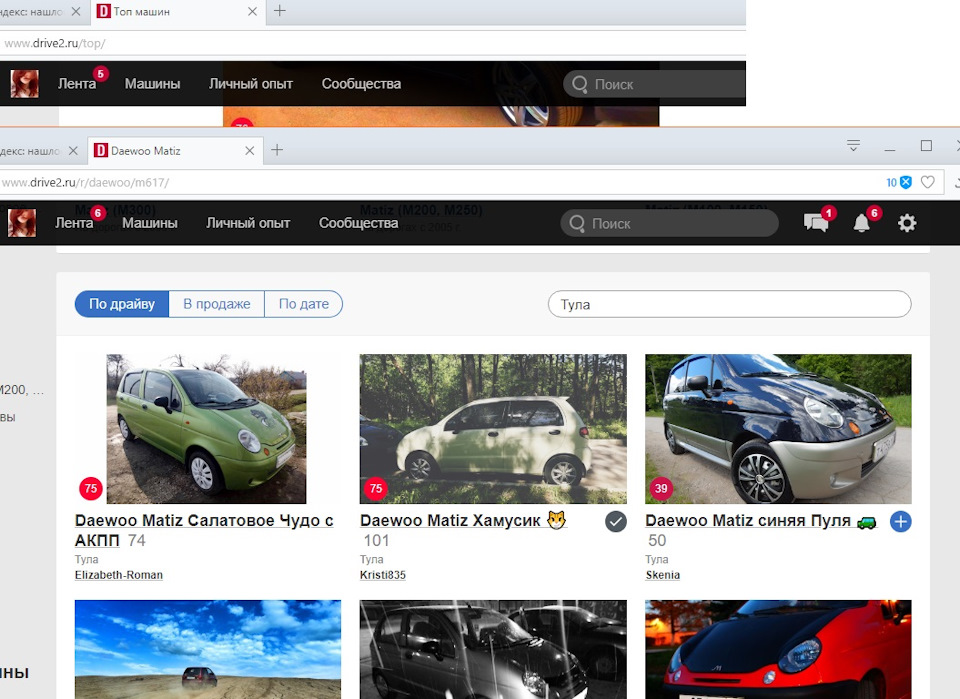Image resolution: width=960 pixels, height=699 pixels.
Task: Open Kristi835 user profile
Action: [x=383, y=575]
